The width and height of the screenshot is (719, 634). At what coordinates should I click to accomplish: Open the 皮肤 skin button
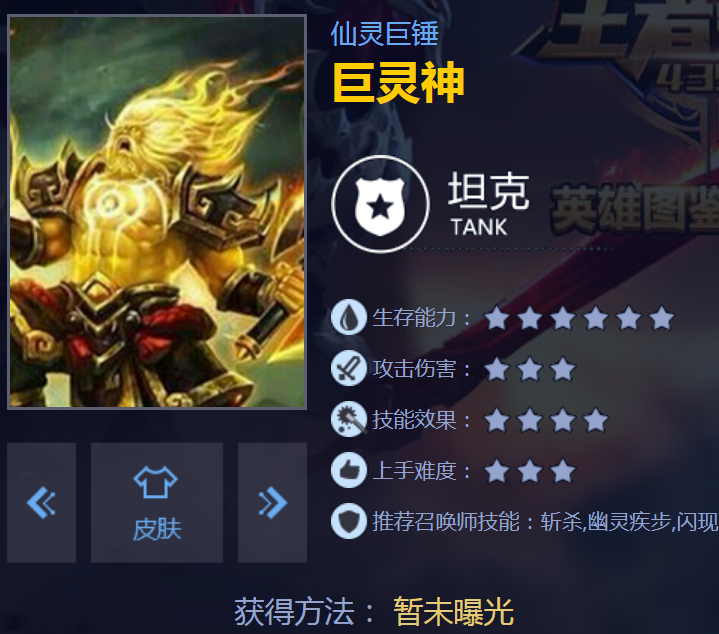(x=157, y=502)
